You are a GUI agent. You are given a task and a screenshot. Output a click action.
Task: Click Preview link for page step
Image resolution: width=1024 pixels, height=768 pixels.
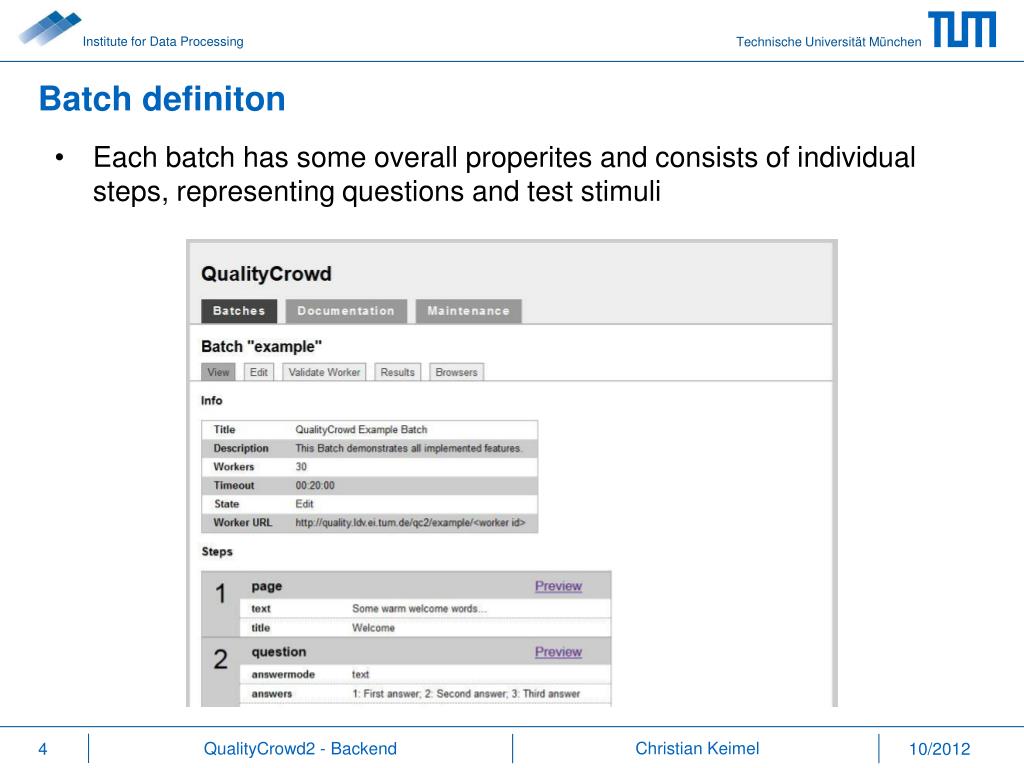pos(558,586)
